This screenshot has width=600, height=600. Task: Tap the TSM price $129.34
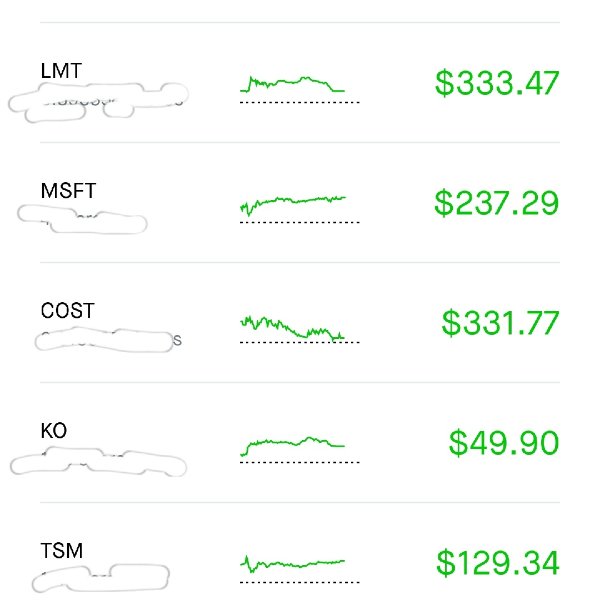pos(498,563)
